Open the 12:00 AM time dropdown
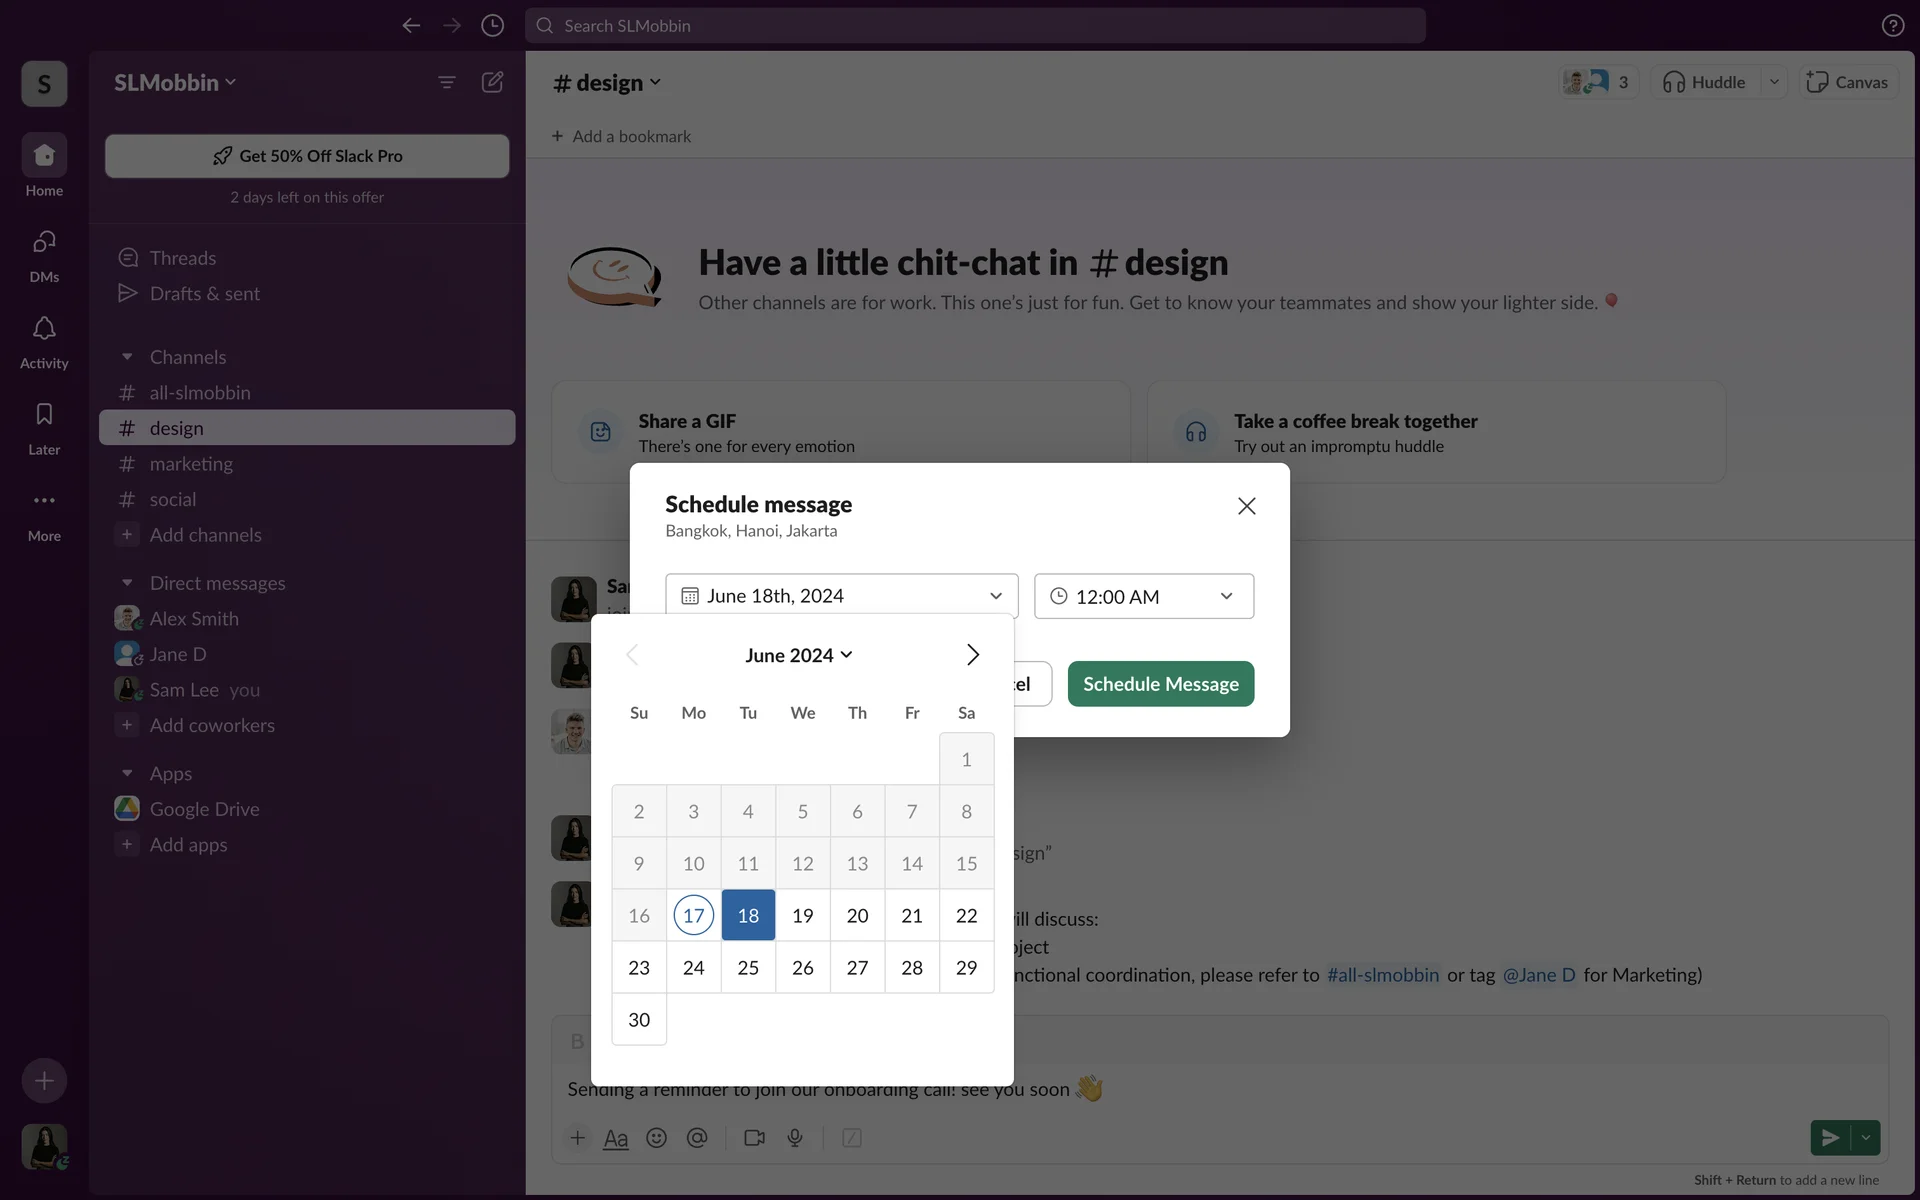The height and width of the screenshot is (1200, 1920). pyautogui.click(x=1143, y=596)
